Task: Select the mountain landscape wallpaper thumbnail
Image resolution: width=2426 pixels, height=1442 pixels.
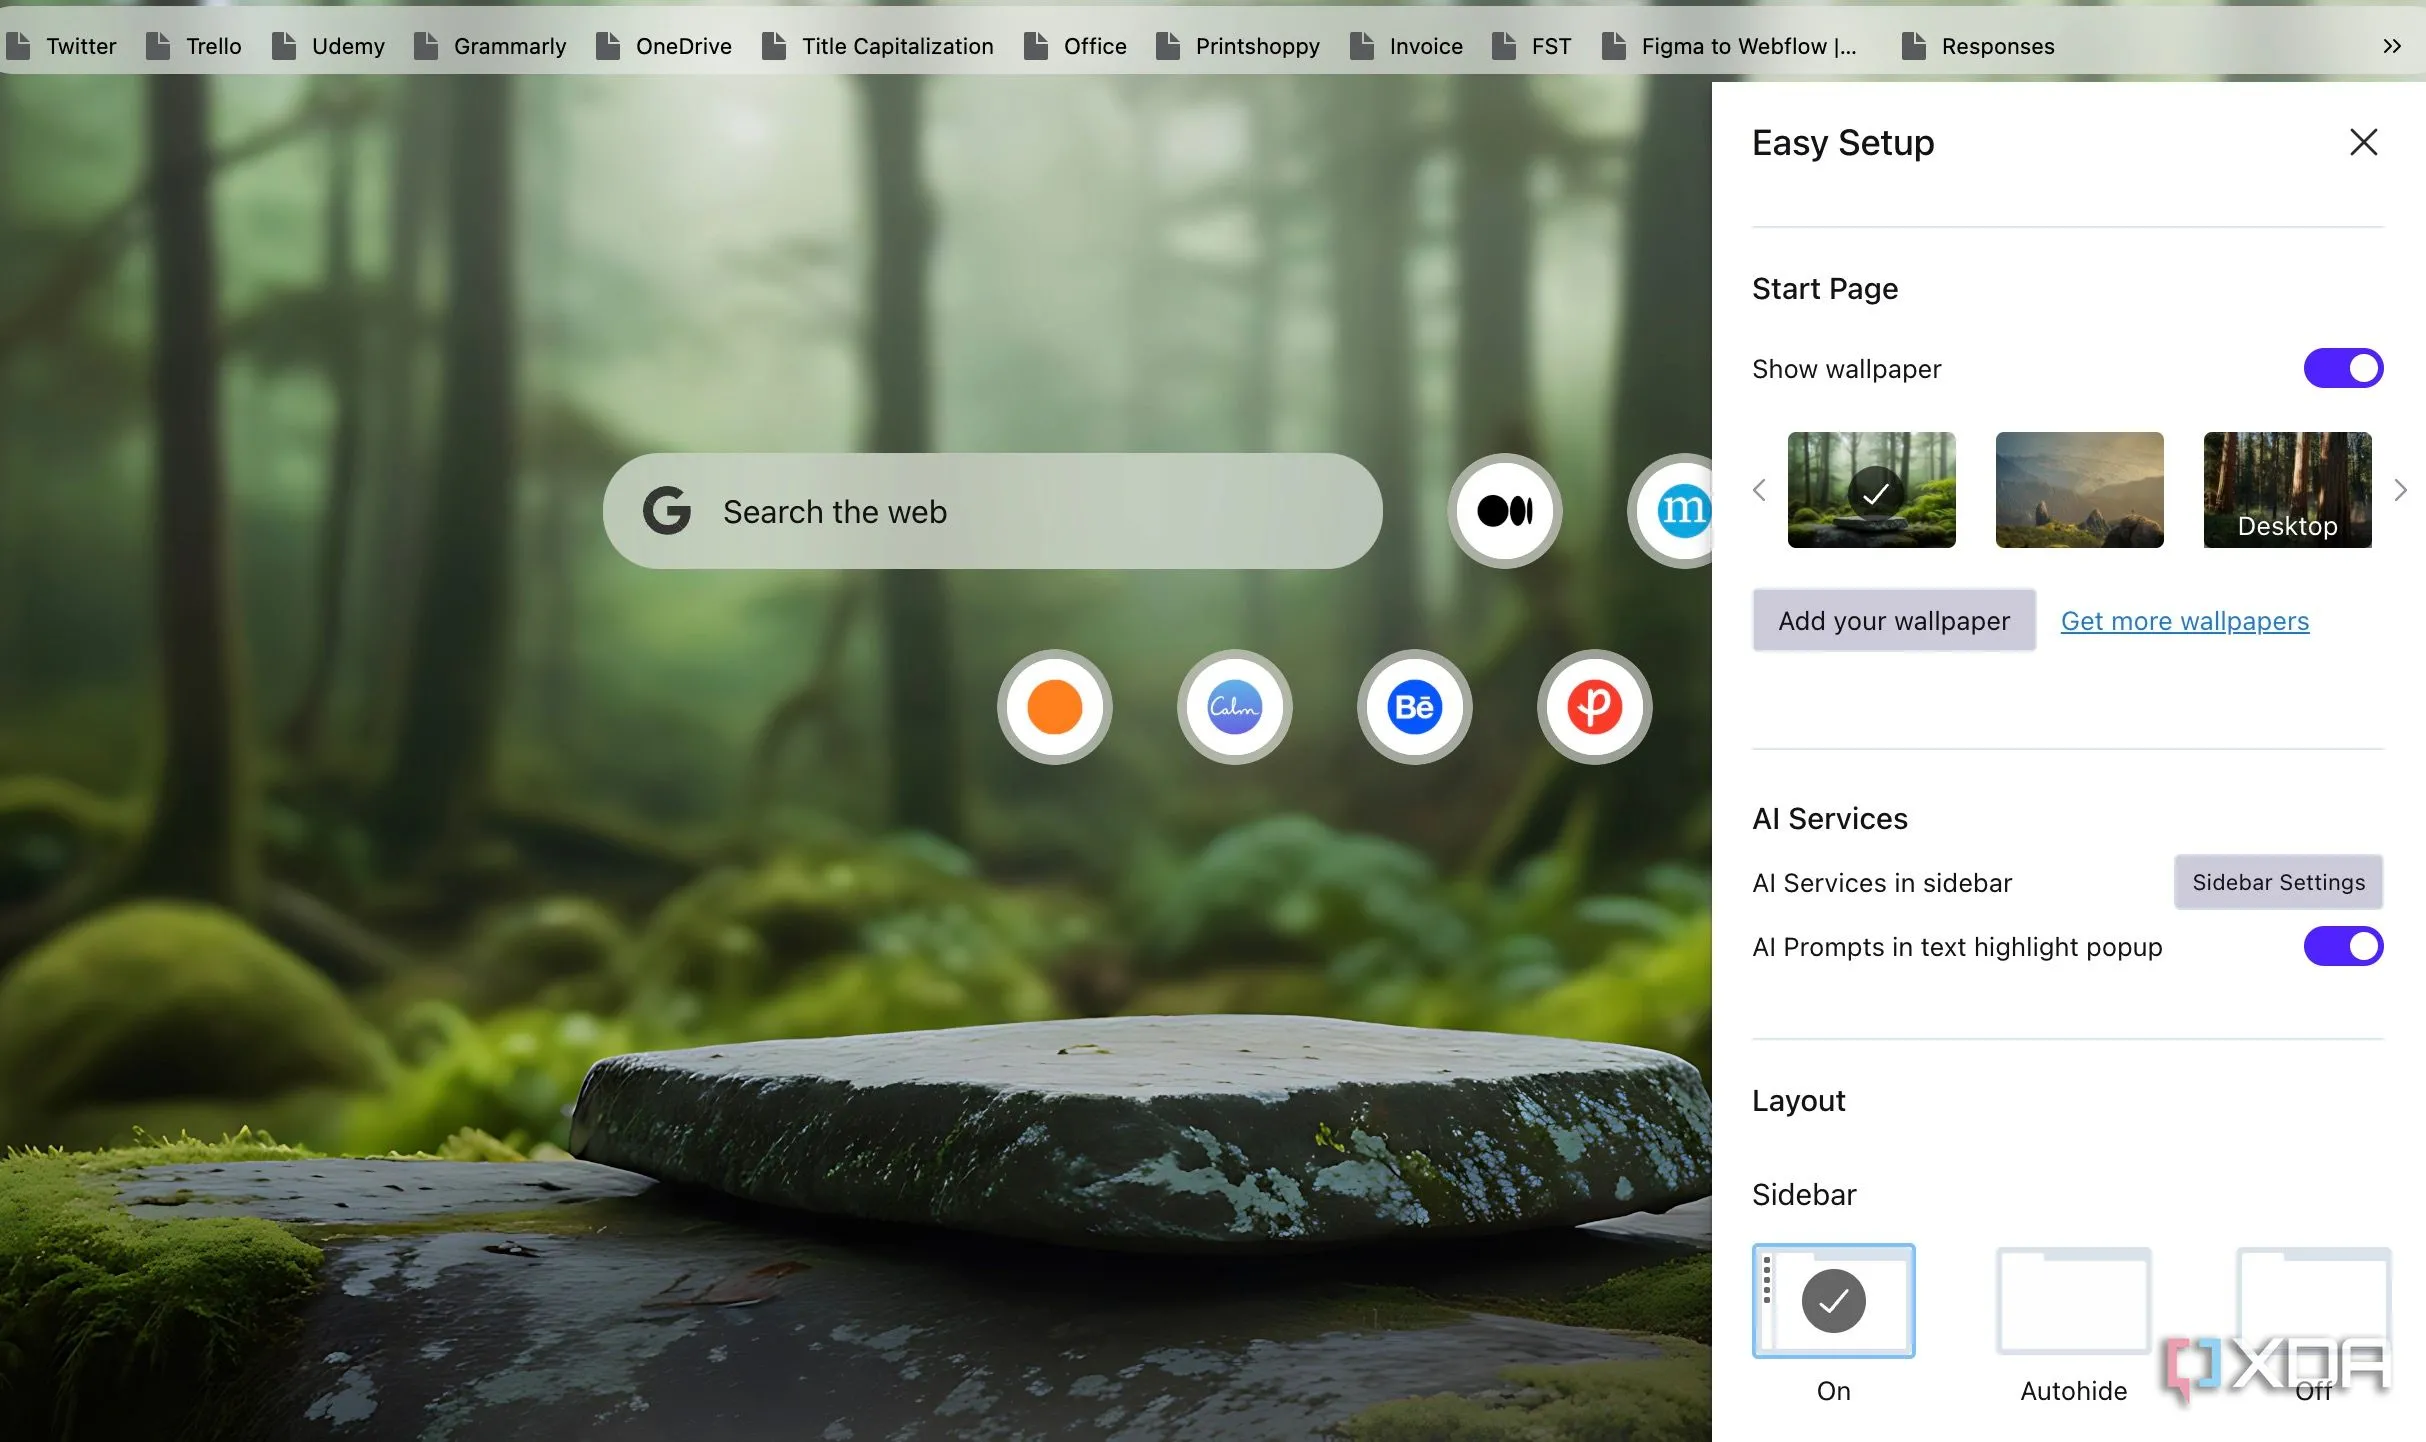Action: click(x=2079, y=490)
